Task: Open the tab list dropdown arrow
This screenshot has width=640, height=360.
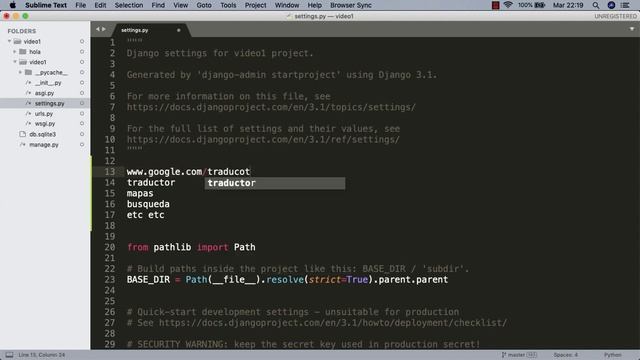Action: point(631,29)
